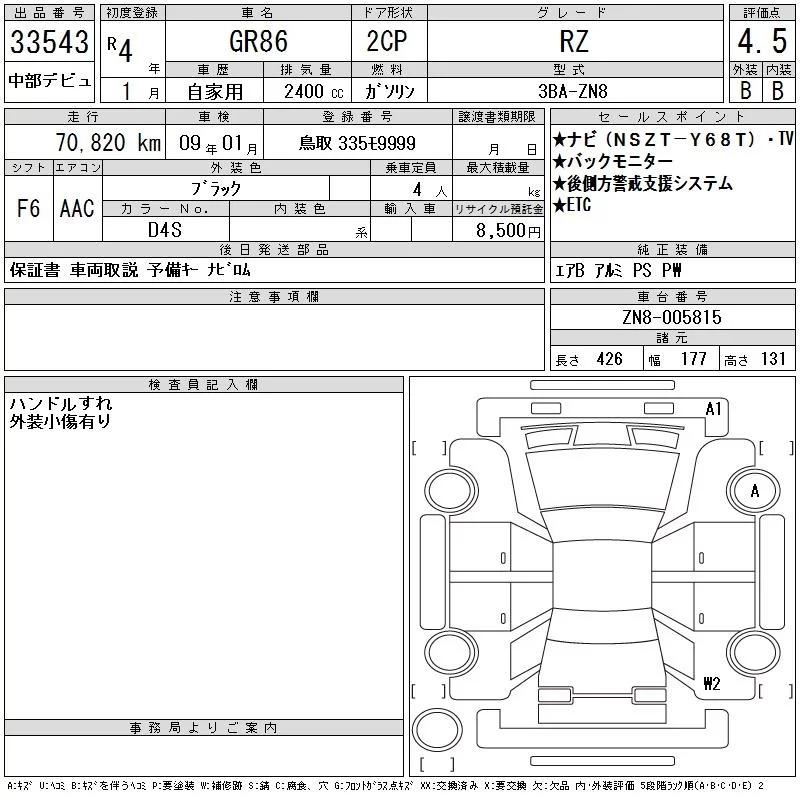Click the spare tire circle on diagram
The image size is (800, 800).
tap(437, 730)
